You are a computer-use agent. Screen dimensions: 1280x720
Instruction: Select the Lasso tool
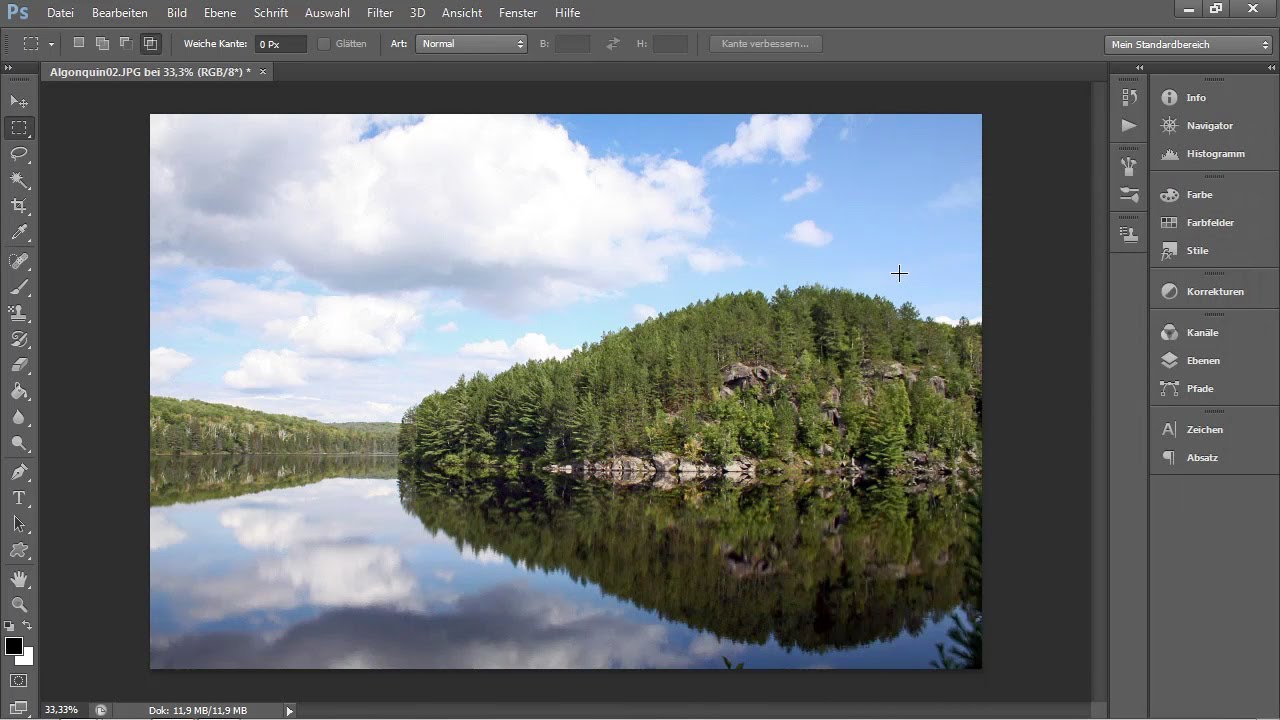coord(19,154)
